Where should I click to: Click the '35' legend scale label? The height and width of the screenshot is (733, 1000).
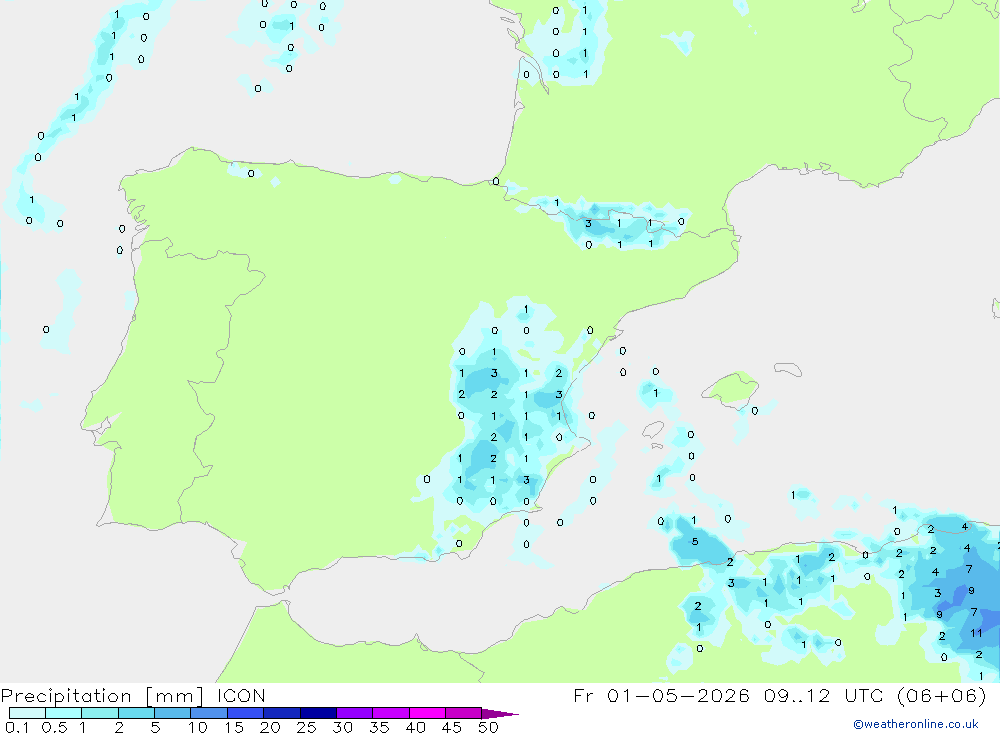pos(379,727)
